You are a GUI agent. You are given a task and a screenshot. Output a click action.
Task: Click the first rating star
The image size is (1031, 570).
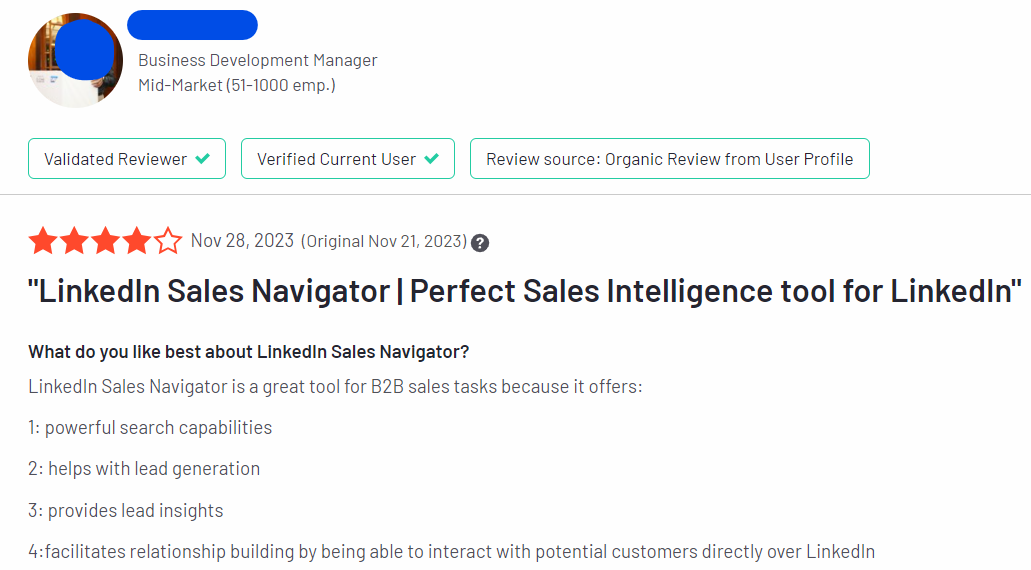click(x=42, y=241)
